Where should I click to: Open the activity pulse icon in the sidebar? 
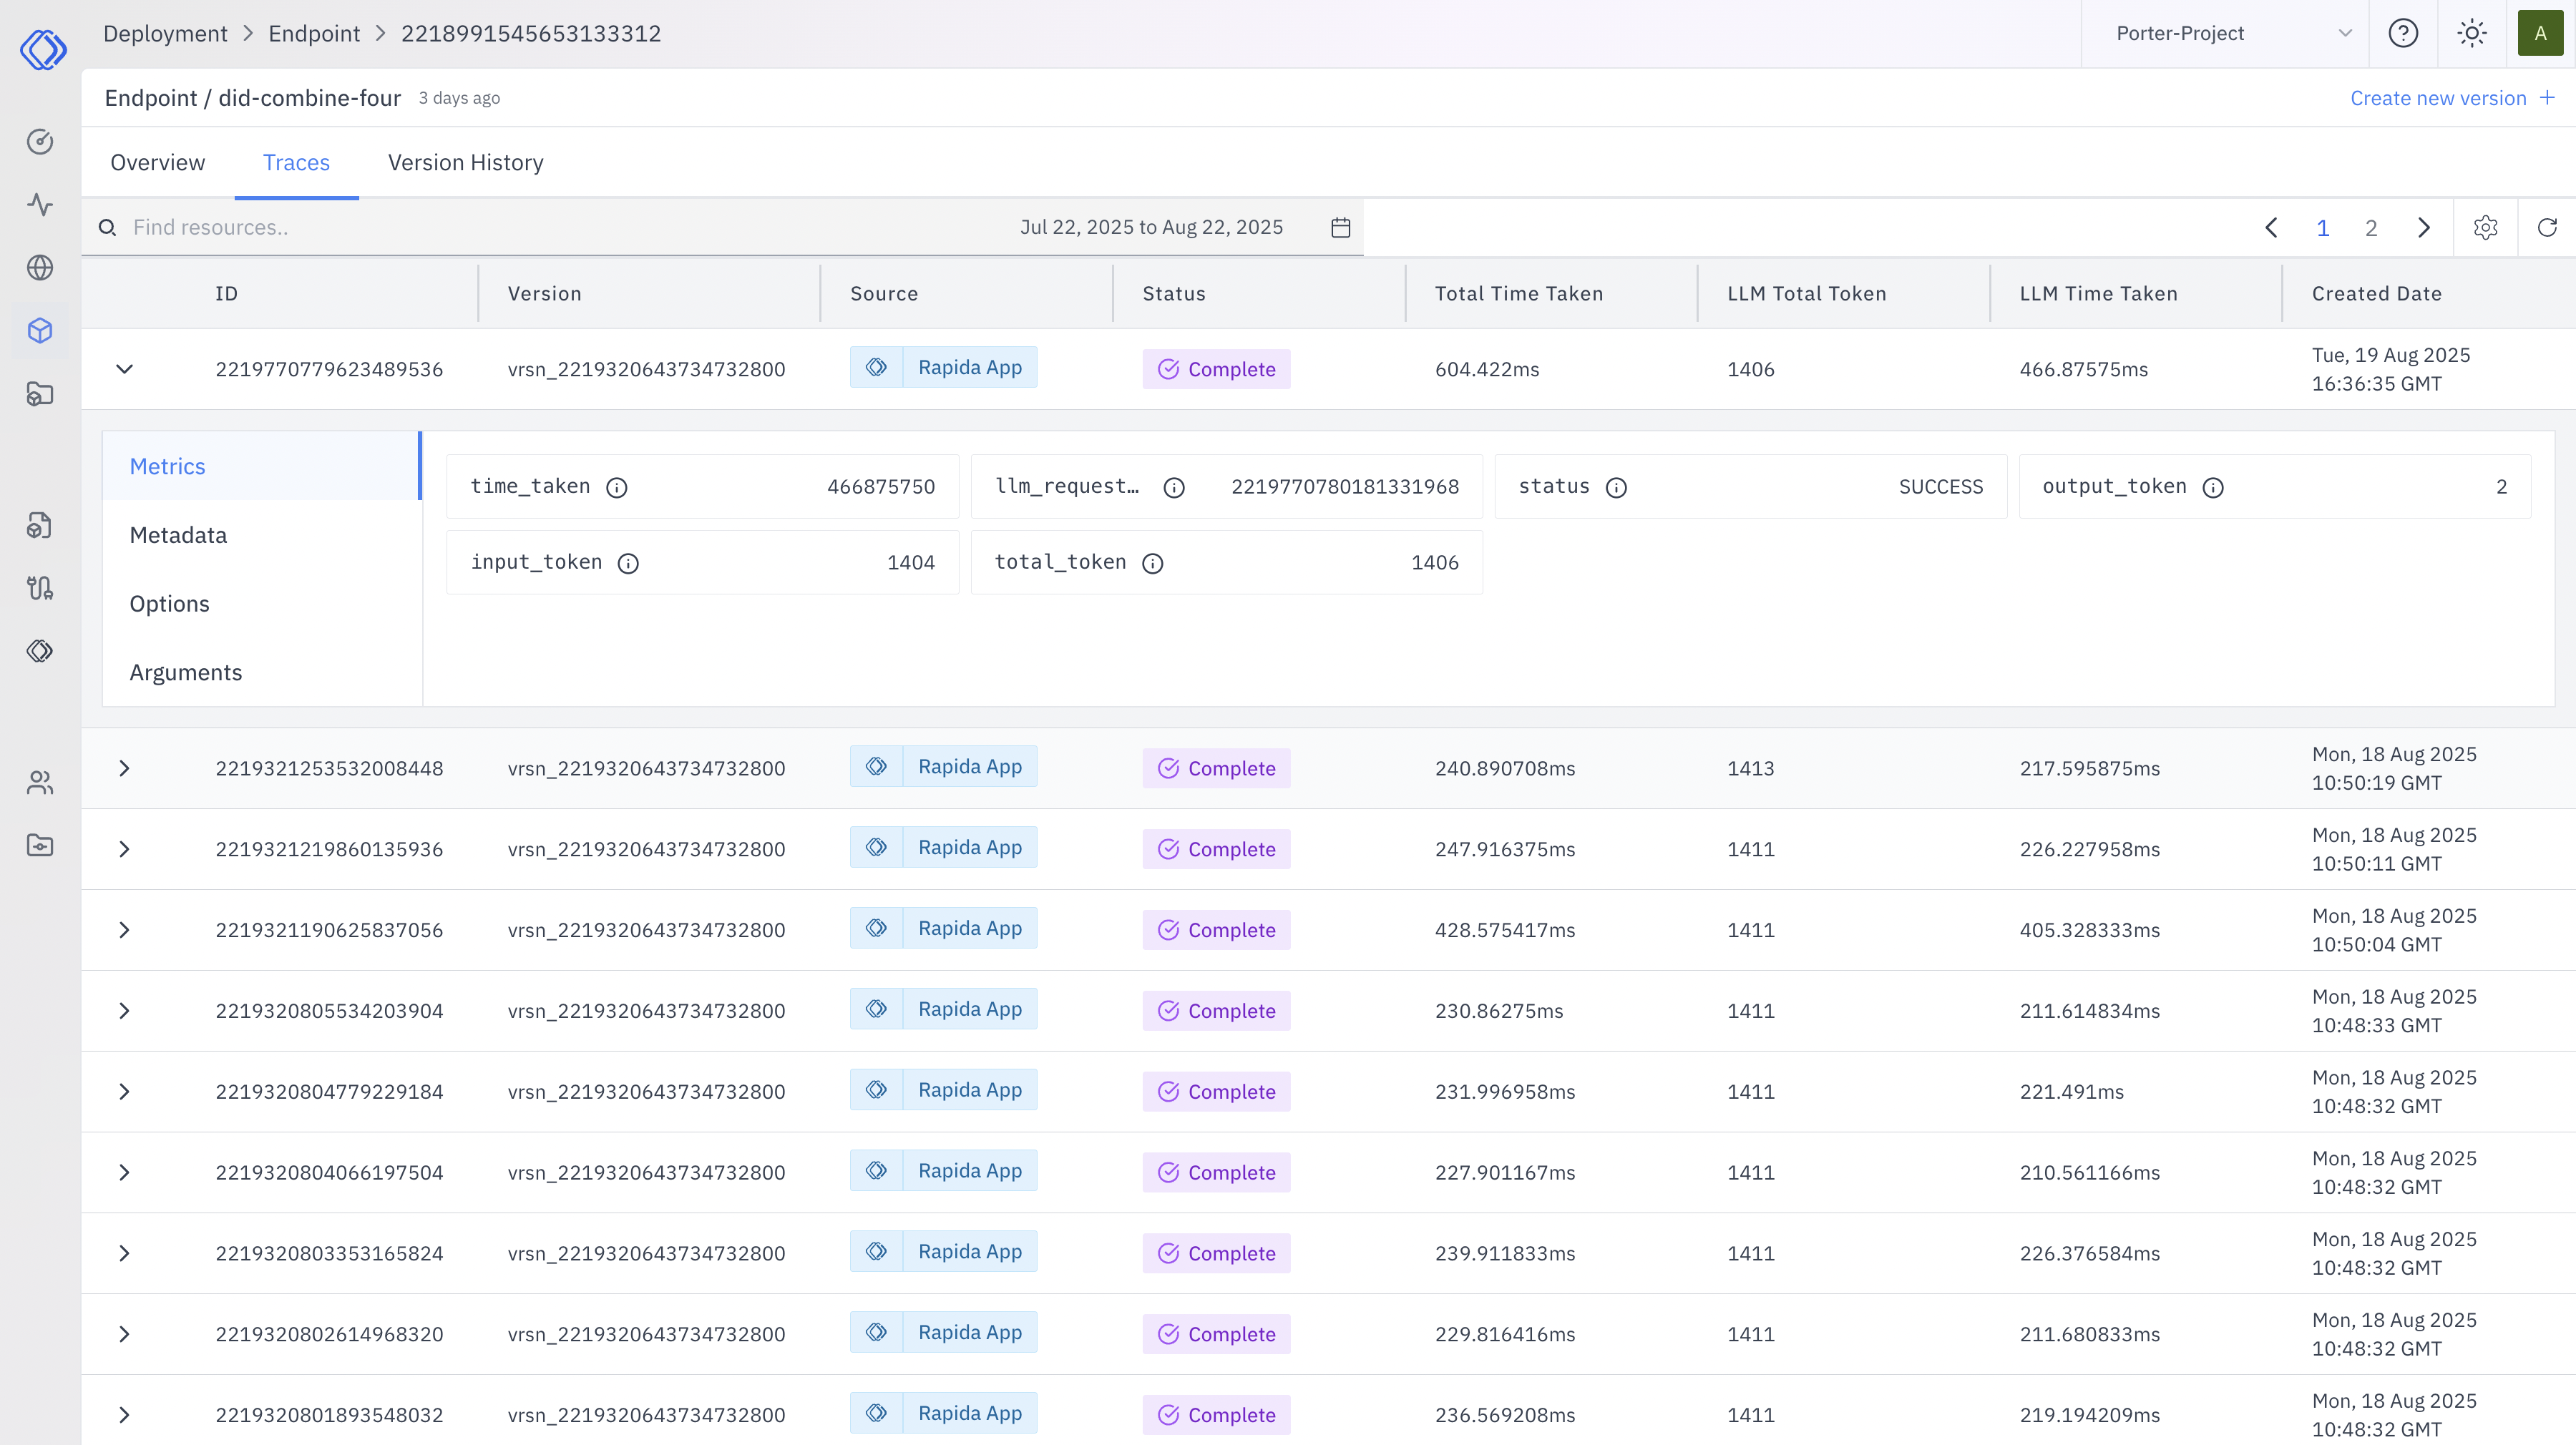[40, 205]
